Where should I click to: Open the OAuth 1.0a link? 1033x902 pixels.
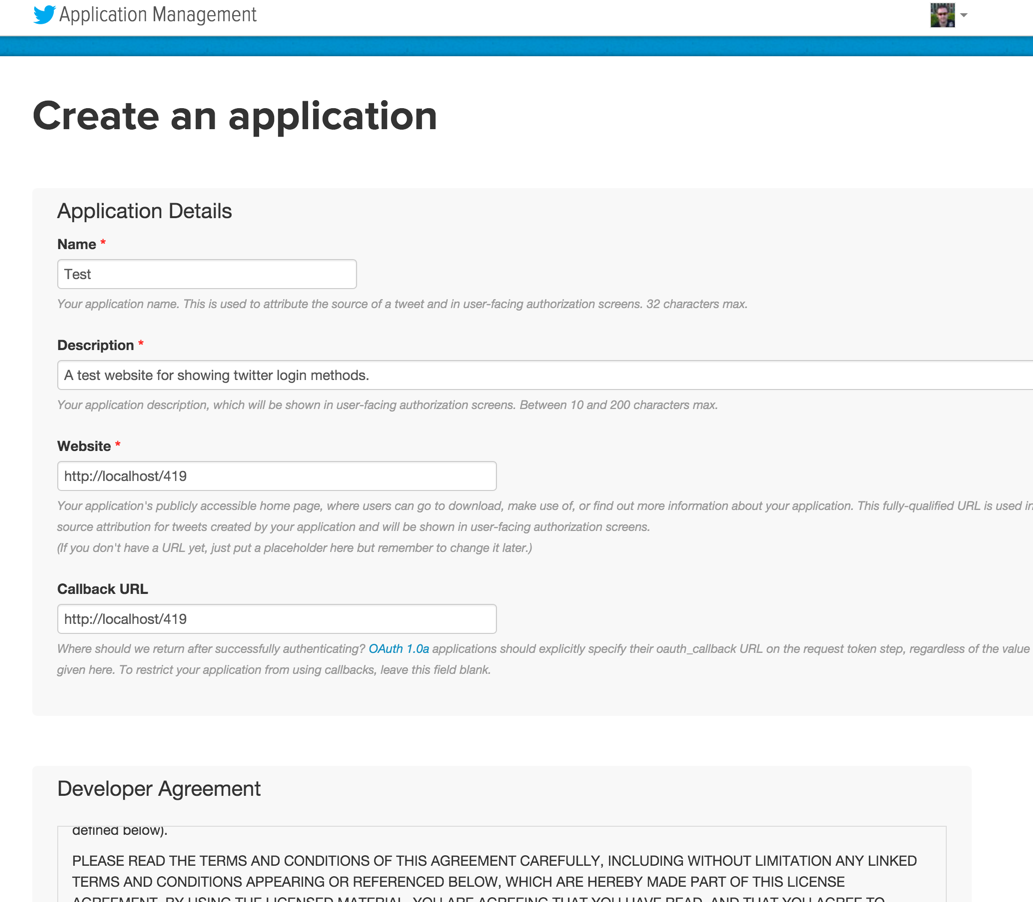click(x=398, y=649)
